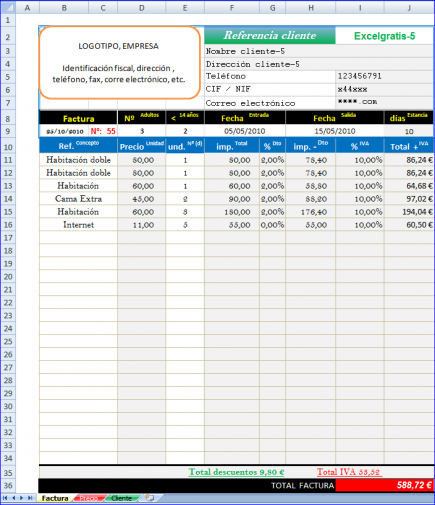
Task: Click next sheet navigation arrow
Action: tap(22, 498)
